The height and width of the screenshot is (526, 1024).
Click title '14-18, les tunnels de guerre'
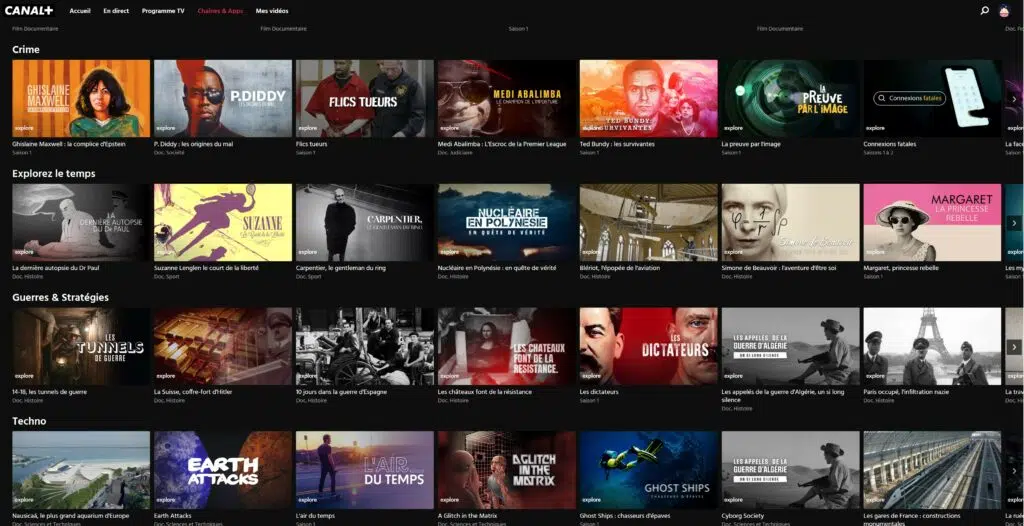coord(50,392)
